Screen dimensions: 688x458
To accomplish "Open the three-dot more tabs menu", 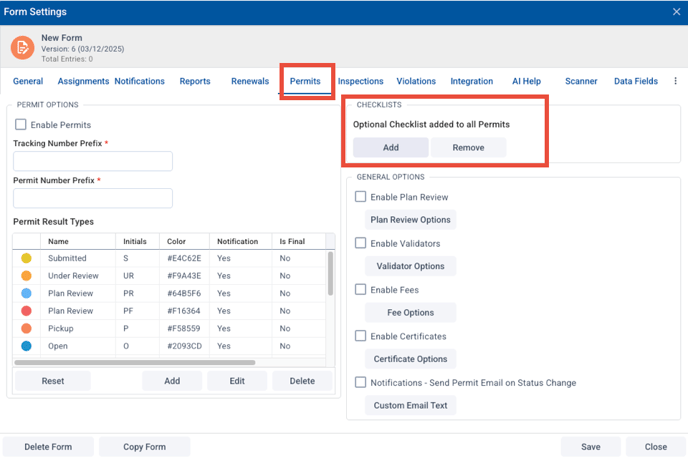I will click(675, 81).
